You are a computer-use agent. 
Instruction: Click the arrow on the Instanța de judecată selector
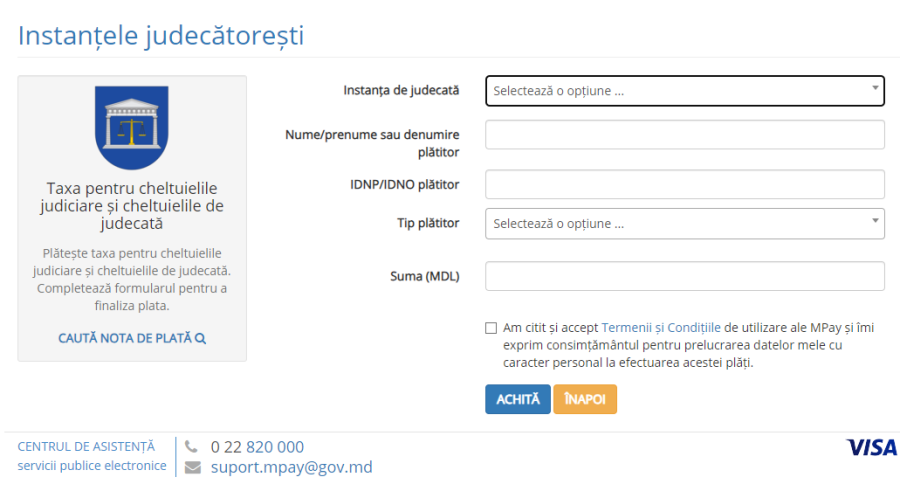pos(875,88)
